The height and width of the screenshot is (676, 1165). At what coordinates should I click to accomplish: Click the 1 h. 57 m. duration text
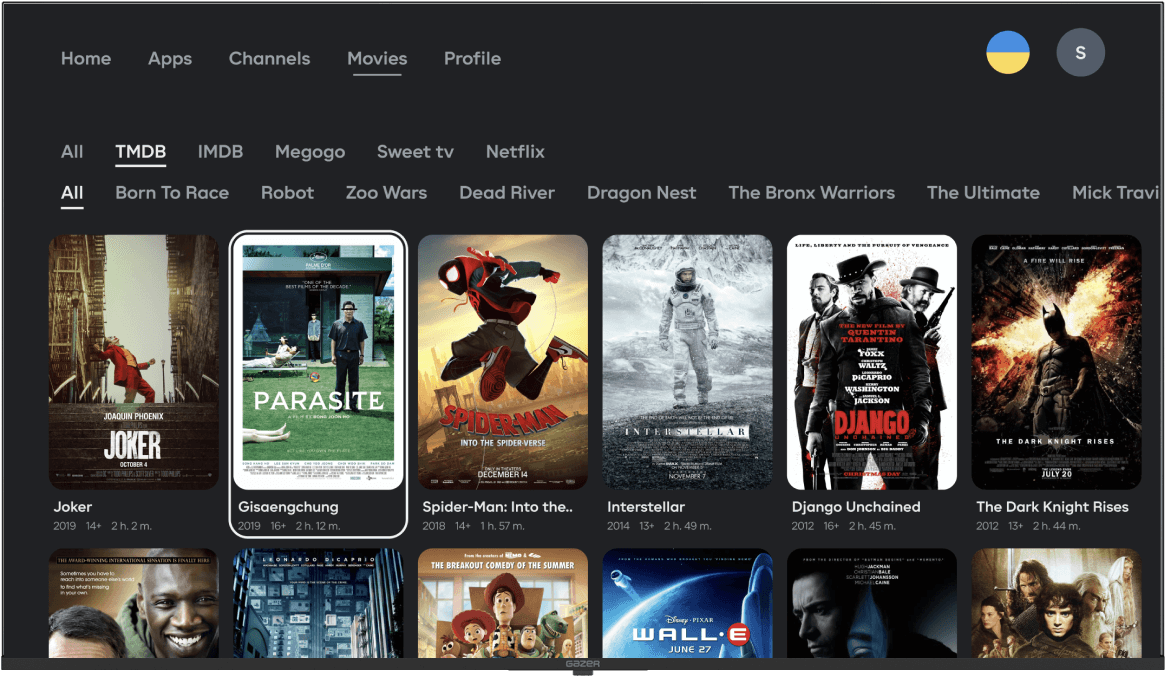click(x=502, y=526)
